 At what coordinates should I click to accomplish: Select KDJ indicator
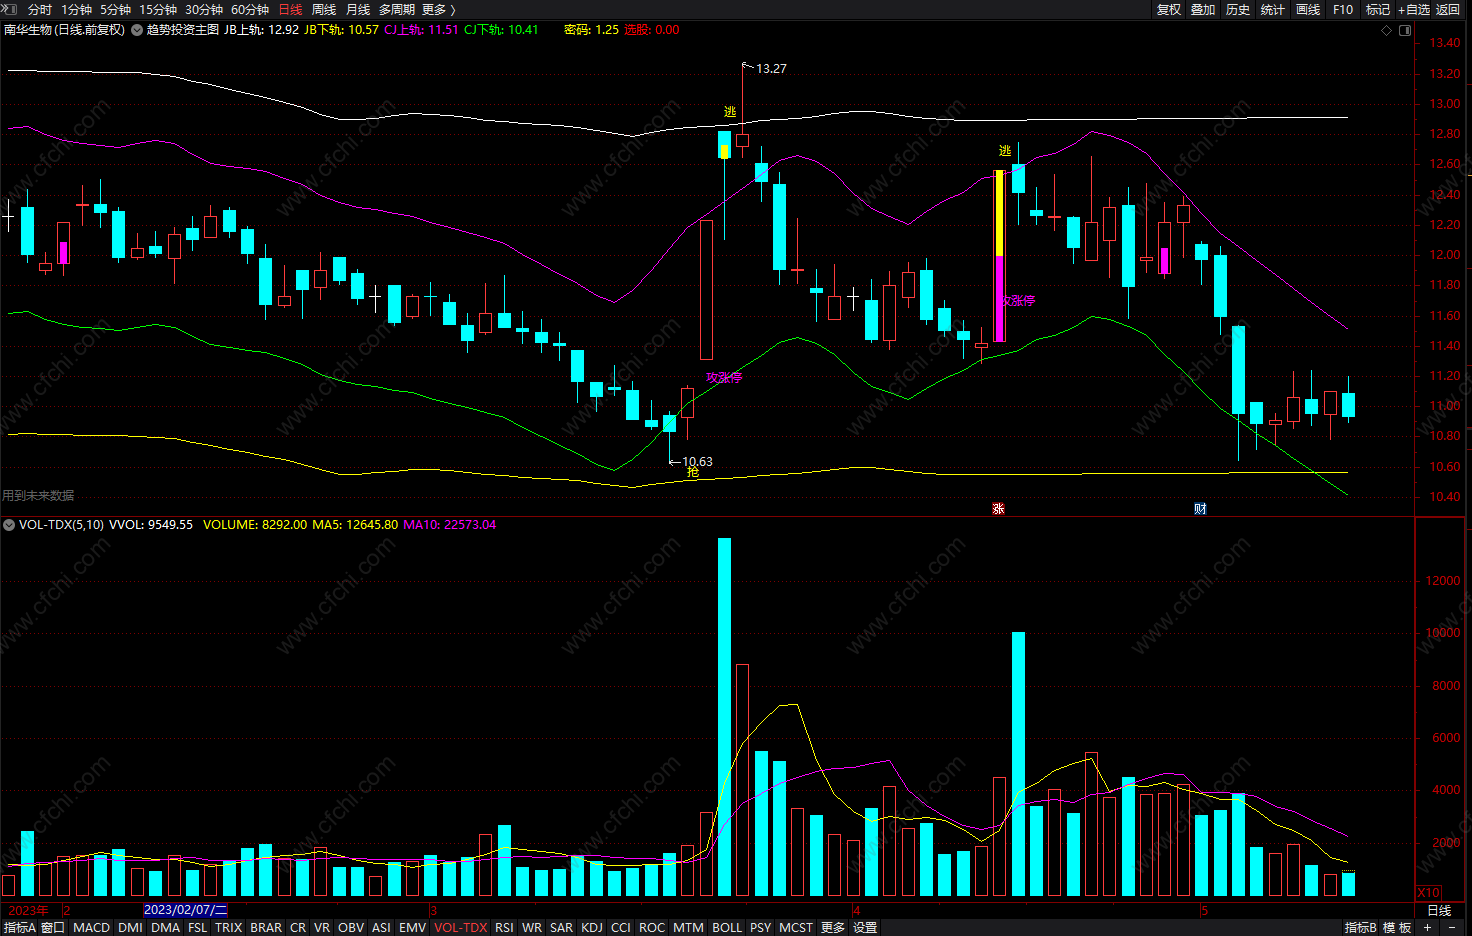click(x=592, y=928)
